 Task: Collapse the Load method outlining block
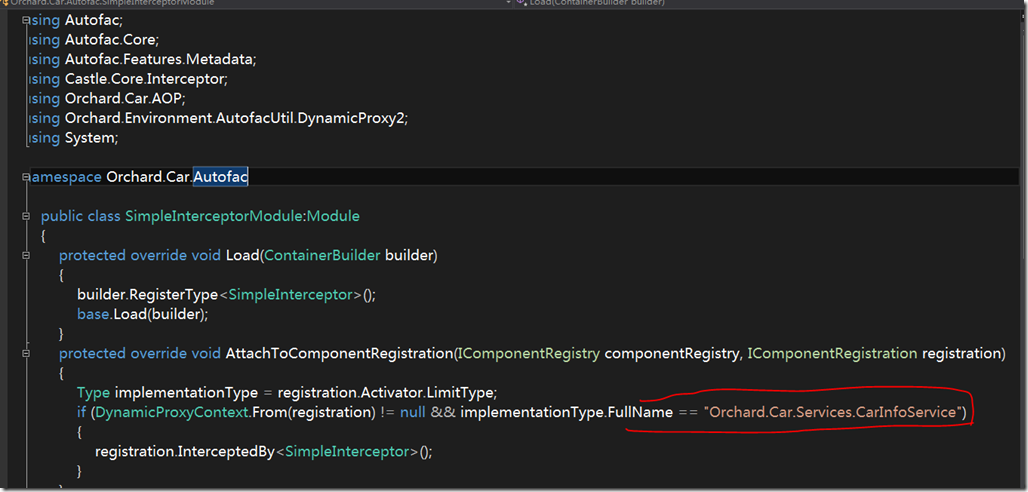pos(26,255)
